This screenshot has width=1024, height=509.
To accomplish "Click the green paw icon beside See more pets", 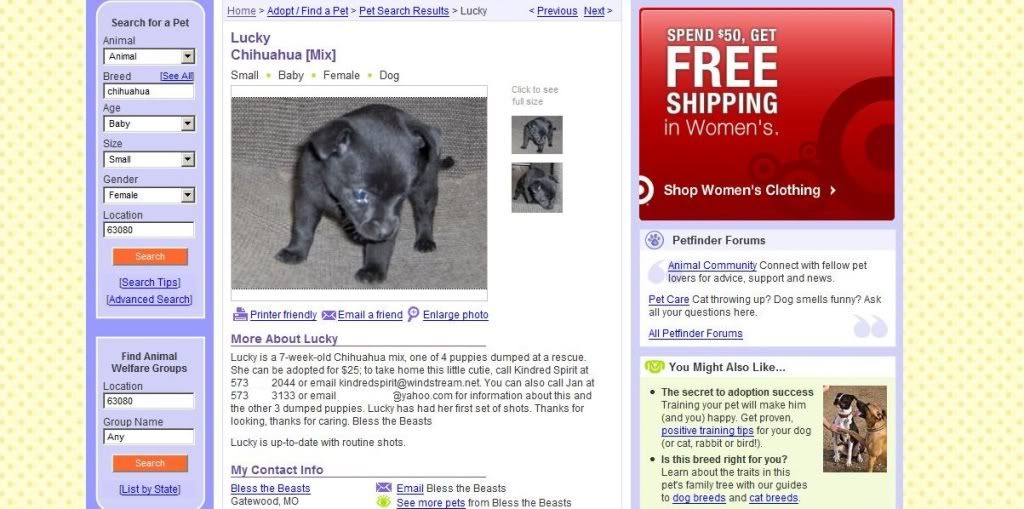I will (384, 502).
